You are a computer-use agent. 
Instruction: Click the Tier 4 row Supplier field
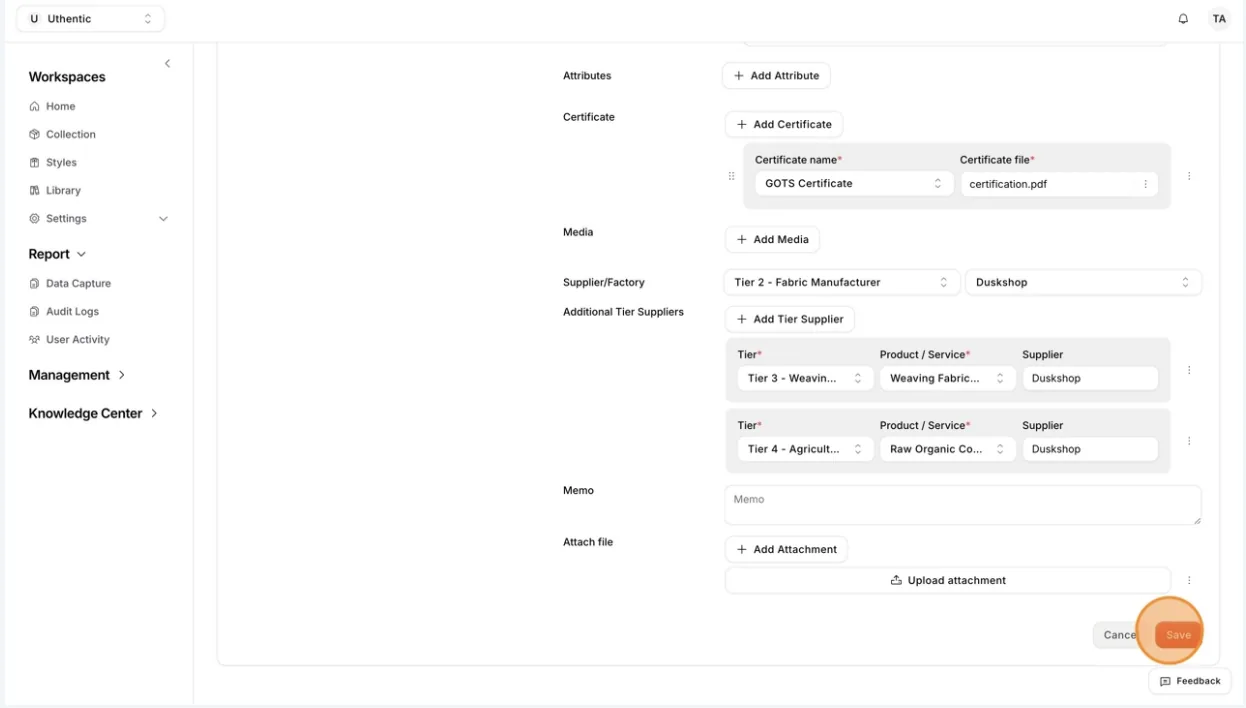click(x=1090, y=450)
